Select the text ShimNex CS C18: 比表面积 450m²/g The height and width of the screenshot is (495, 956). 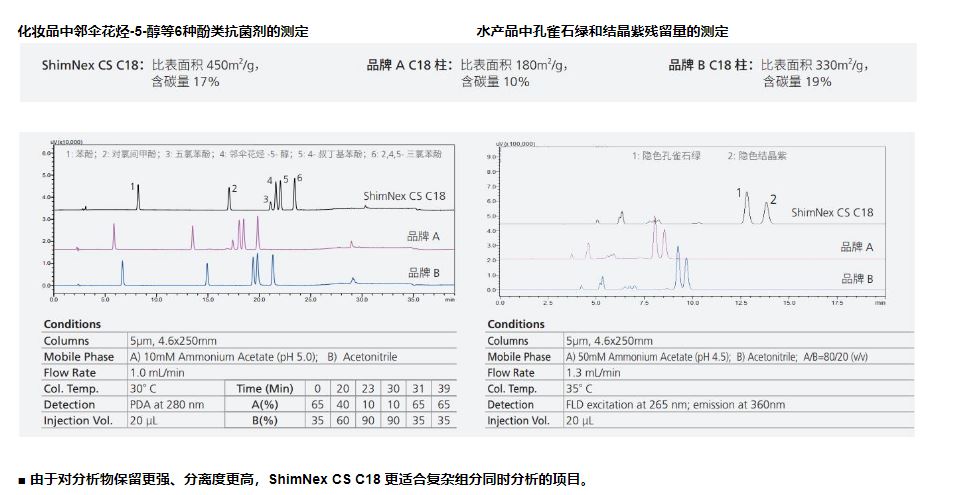coord(151,65)
